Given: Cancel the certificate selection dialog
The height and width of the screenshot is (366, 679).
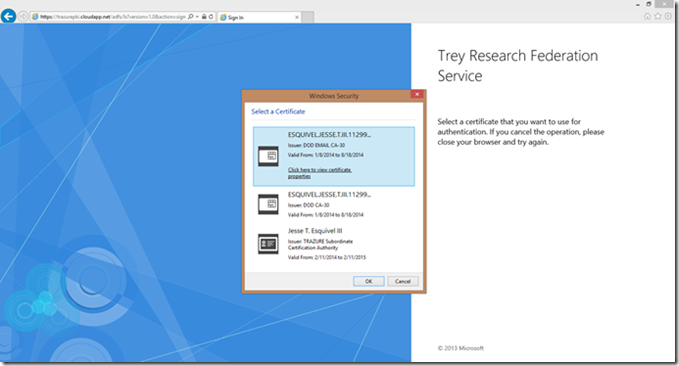Looking at the screenshot, I should 403,281.
